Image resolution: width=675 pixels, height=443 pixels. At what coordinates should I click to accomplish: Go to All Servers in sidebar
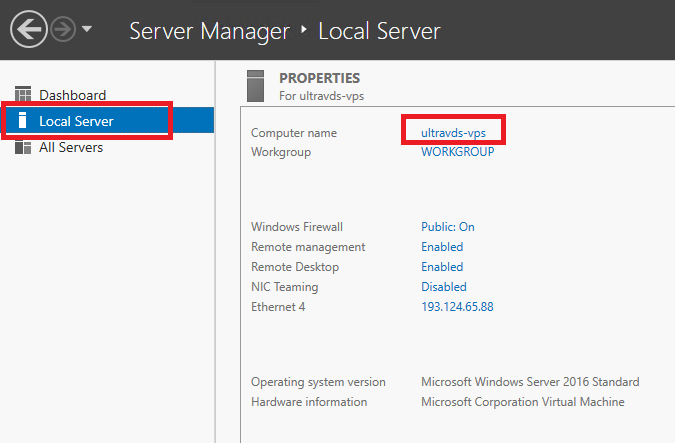pos(71,147)
